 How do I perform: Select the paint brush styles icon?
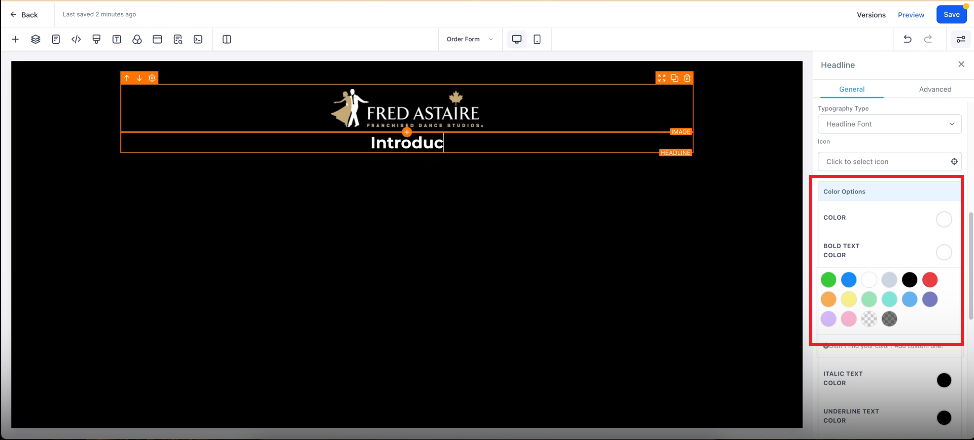coord(96,39)
